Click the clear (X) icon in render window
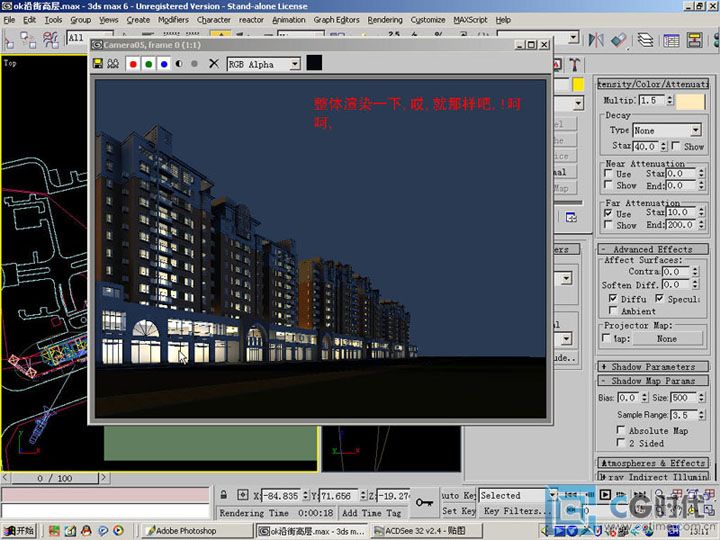Image resolution: width=720 pixels, height=540 pixels. click(213, 63)
